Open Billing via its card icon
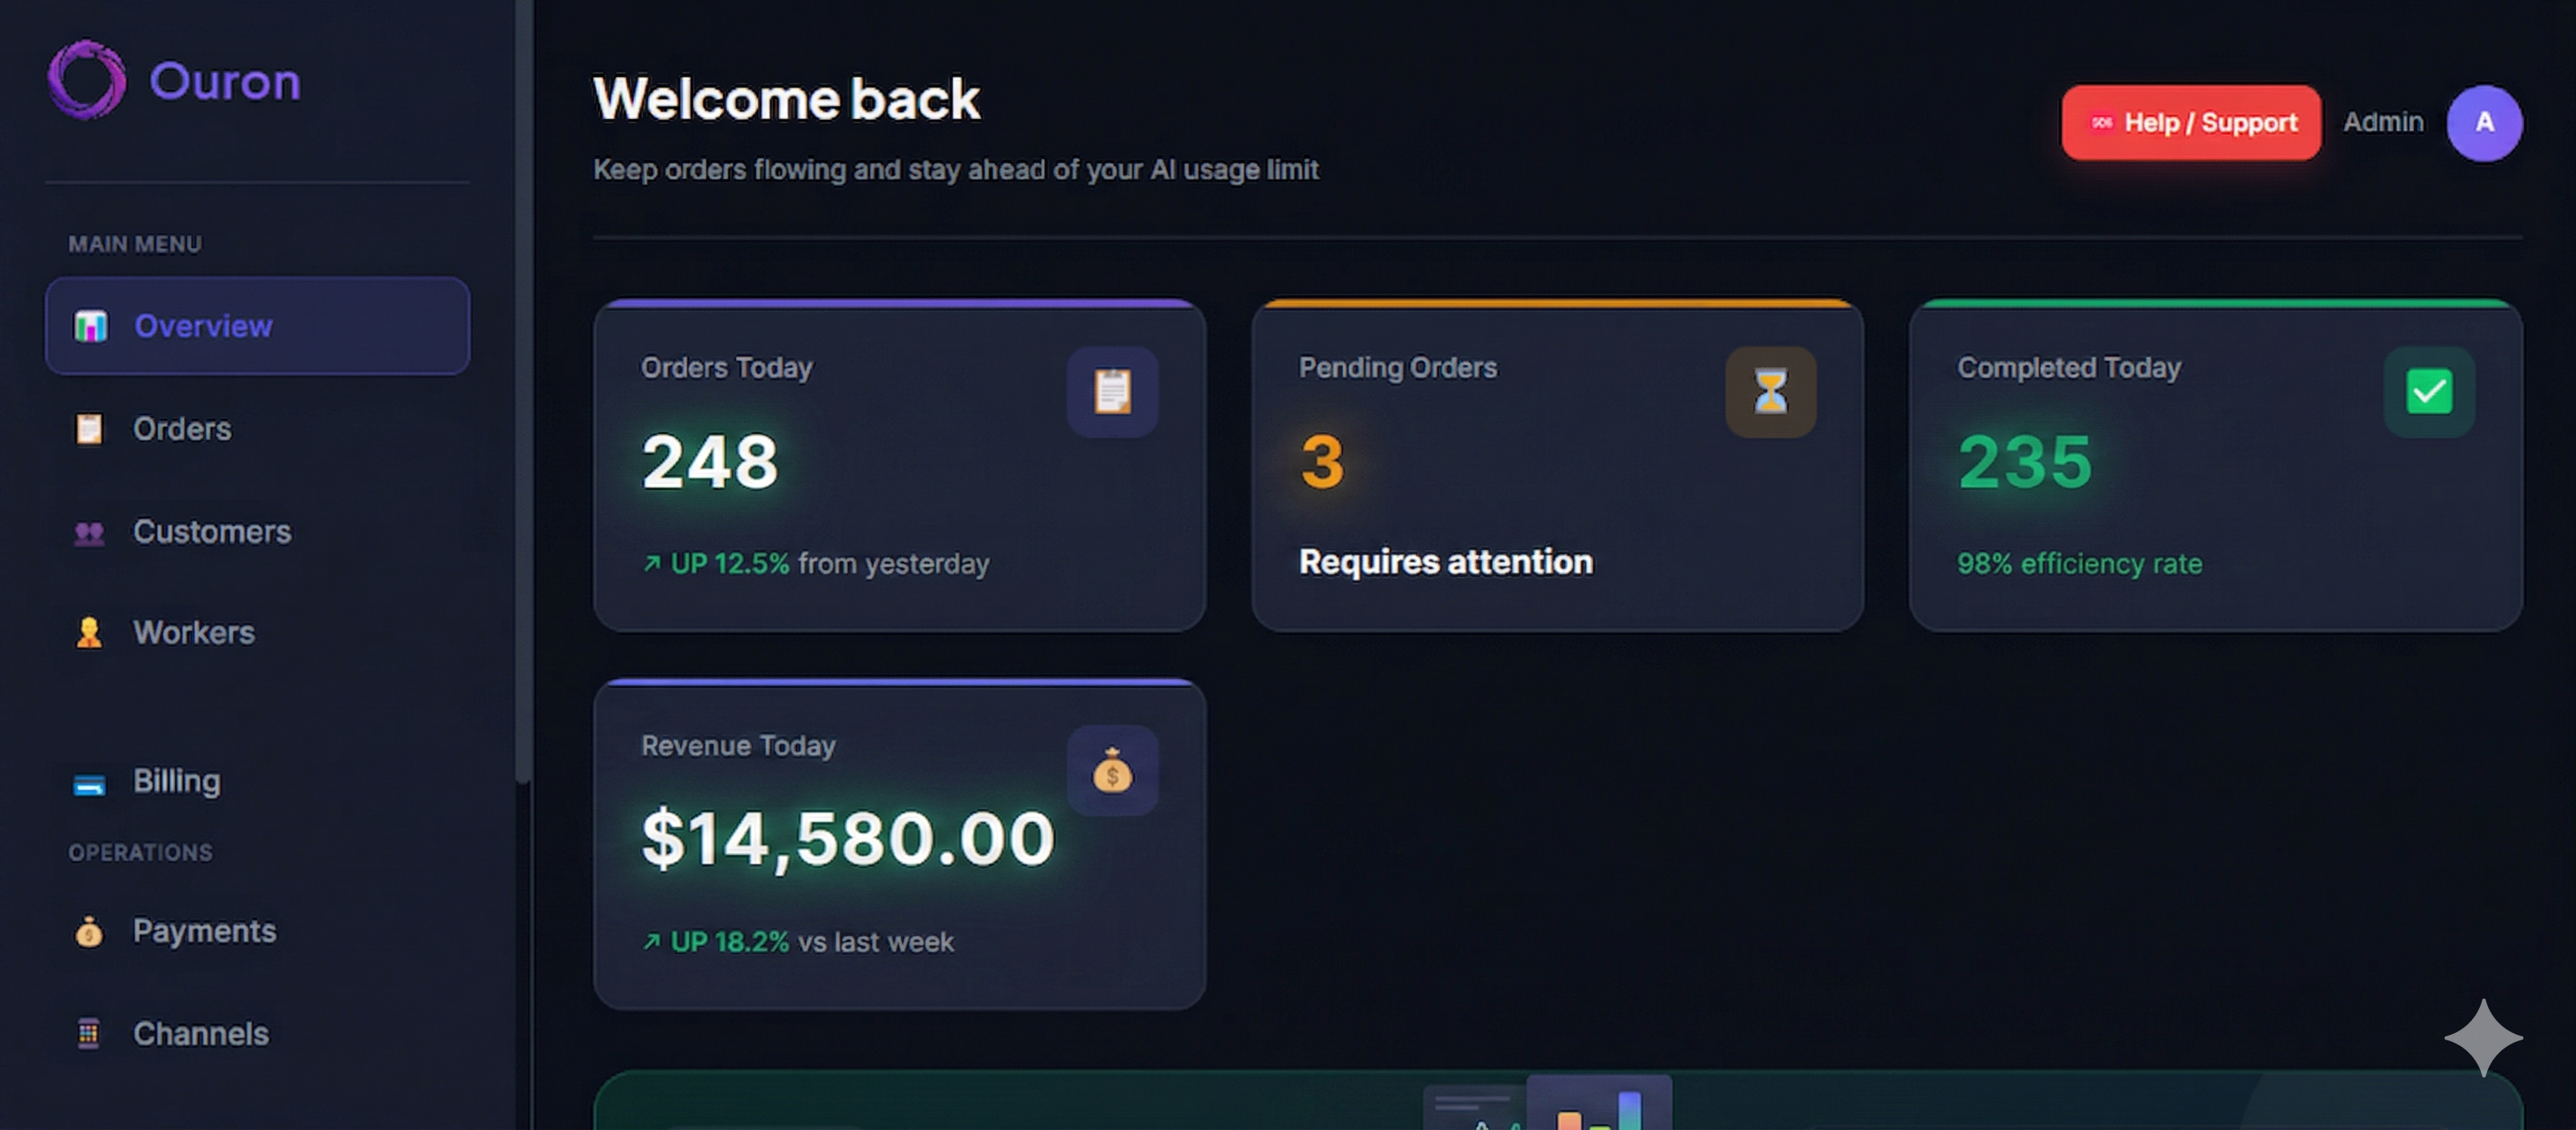Viewport: 2576px width, 1130px height. coord(90,783)
